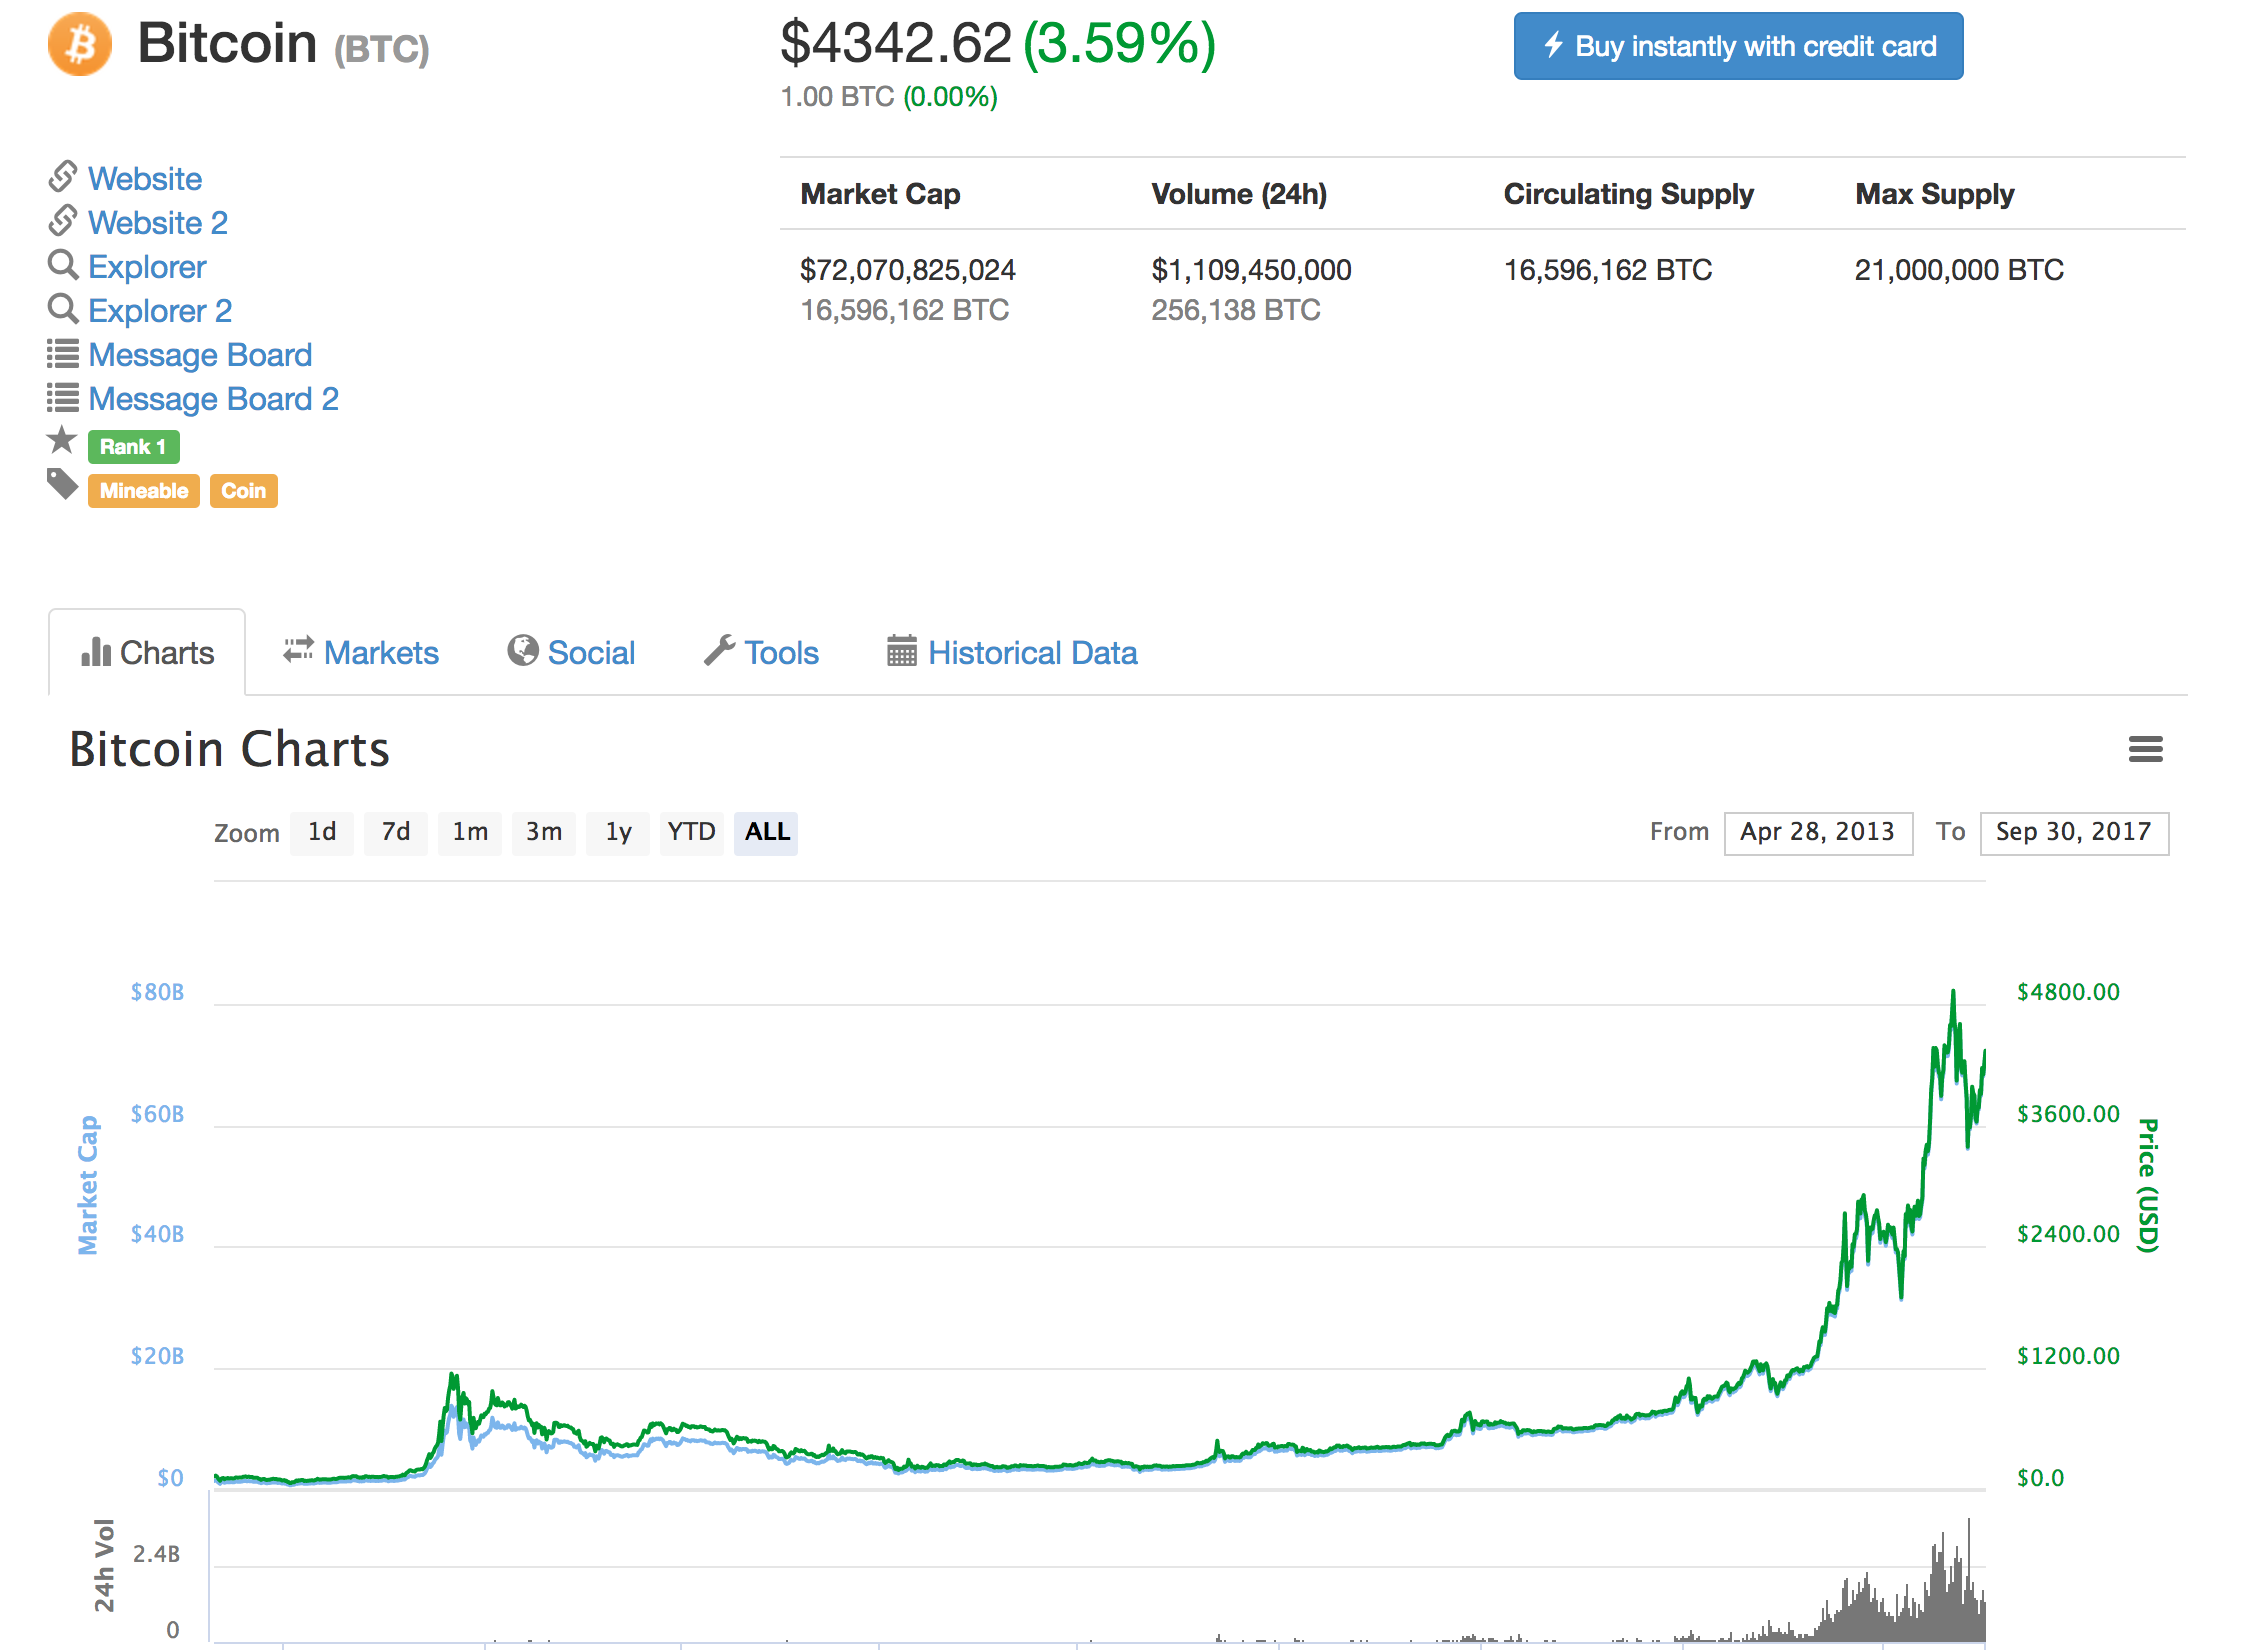Click the link icon beside Website 2
This screenshot has height=1650, width=2258.
click(63, 220)
